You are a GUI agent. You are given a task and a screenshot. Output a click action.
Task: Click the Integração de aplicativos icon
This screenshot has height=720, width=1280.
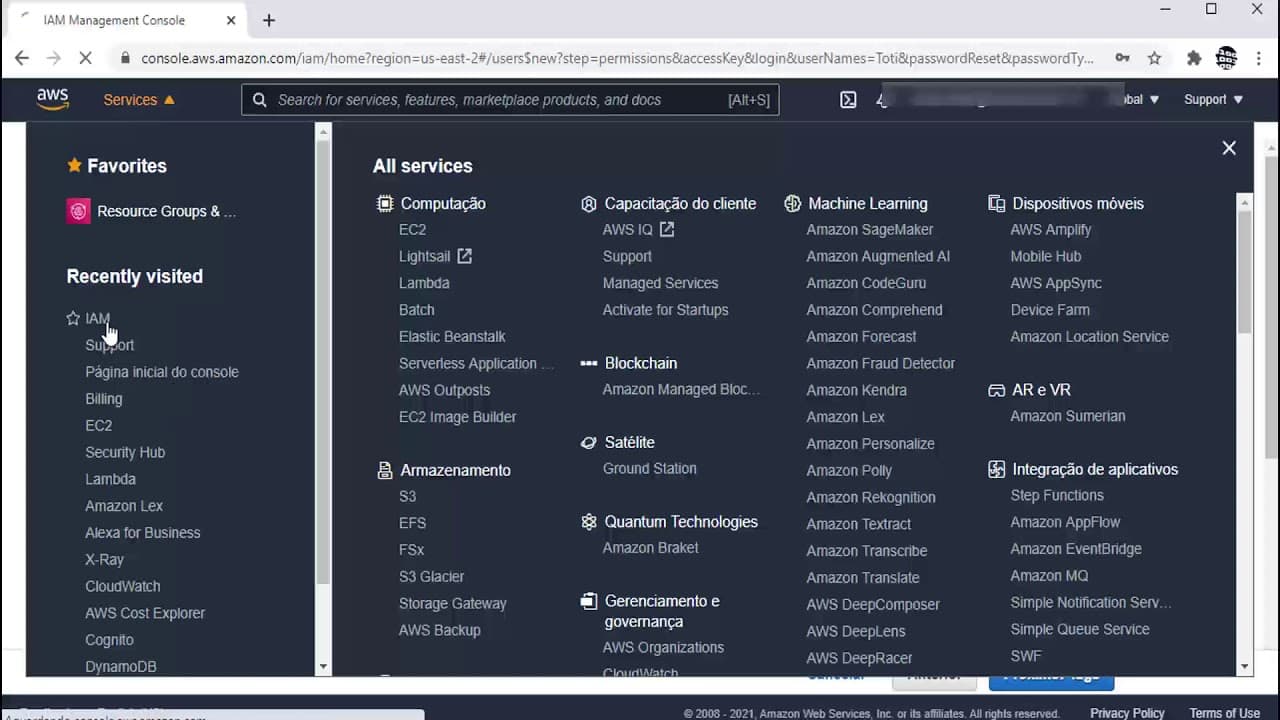(996, 469)
